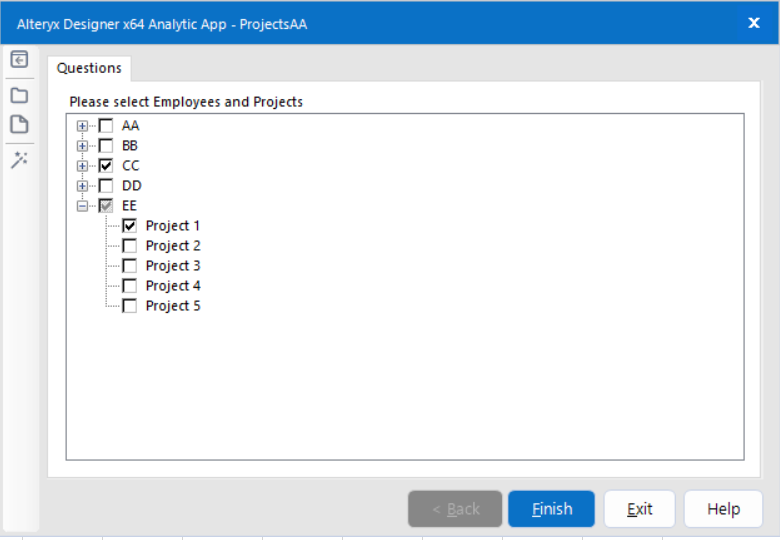The image size is (780, 540).
Task: Click the Exit button
Action: click(639, 509)
